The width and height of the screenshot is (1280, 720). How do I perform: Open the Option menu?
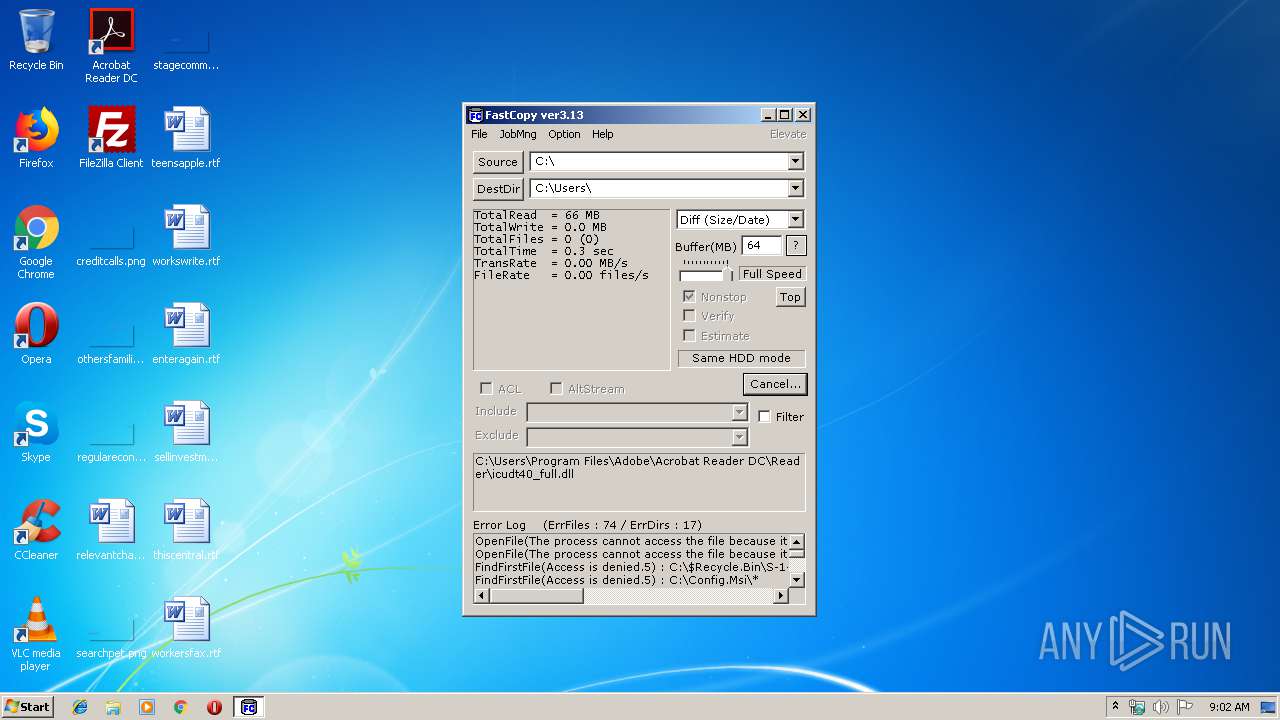point(564,134)
